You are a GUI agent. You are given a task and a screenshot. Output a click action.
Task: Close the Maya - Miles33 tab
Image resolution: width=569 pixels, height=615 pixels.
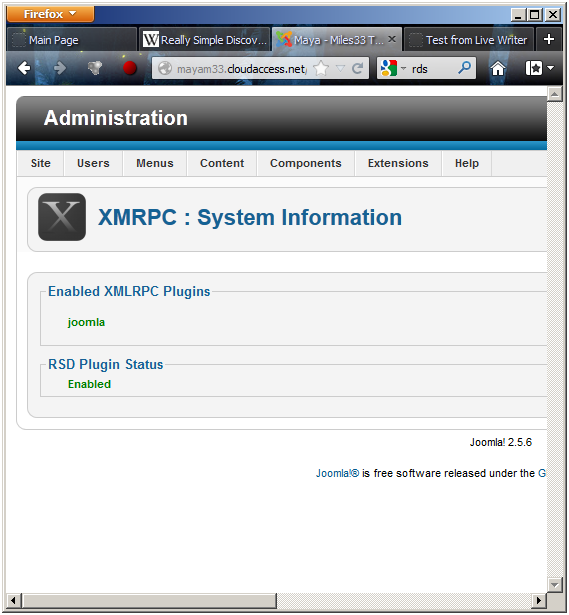[x=392, y=39]
